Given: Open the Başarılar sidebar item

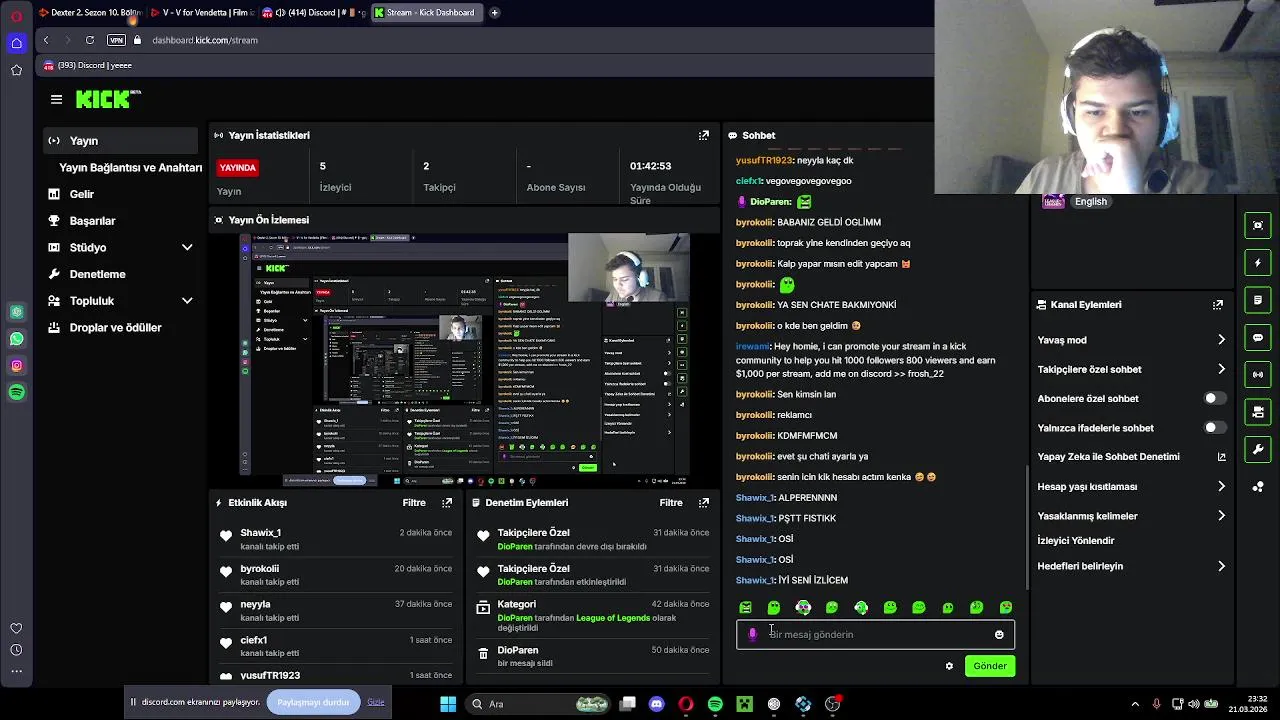Looking at the screenshot, I should pyautogui.click(x=92, y=221).
